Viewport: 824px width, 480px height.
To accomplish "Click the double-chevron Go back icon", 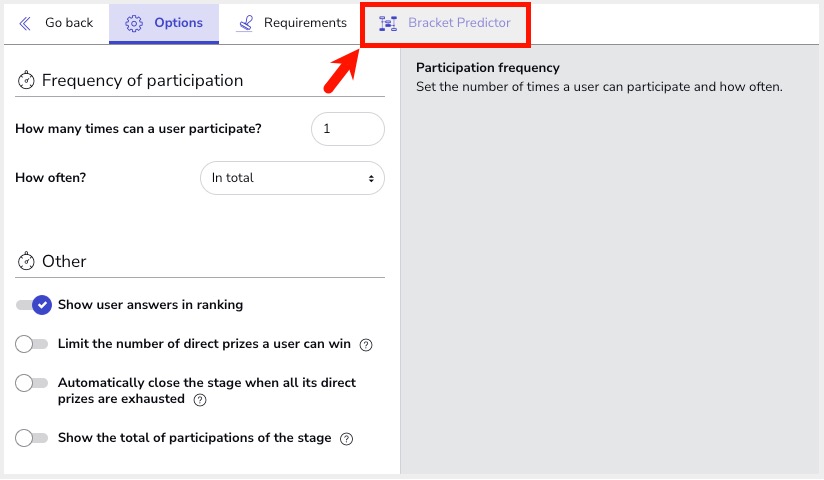I will click(x=25, y=23).
